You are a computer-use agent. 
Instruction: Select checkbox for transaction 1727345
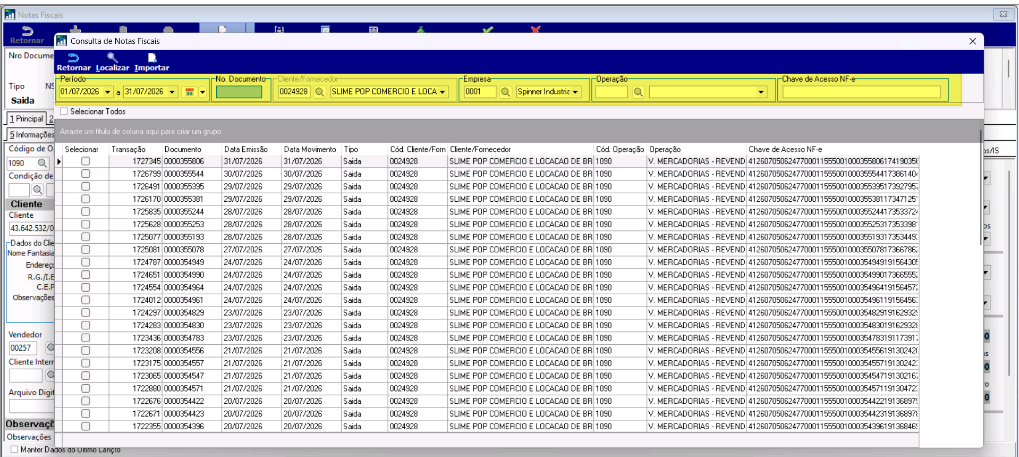pyautogui.click(x=85, y=161)
